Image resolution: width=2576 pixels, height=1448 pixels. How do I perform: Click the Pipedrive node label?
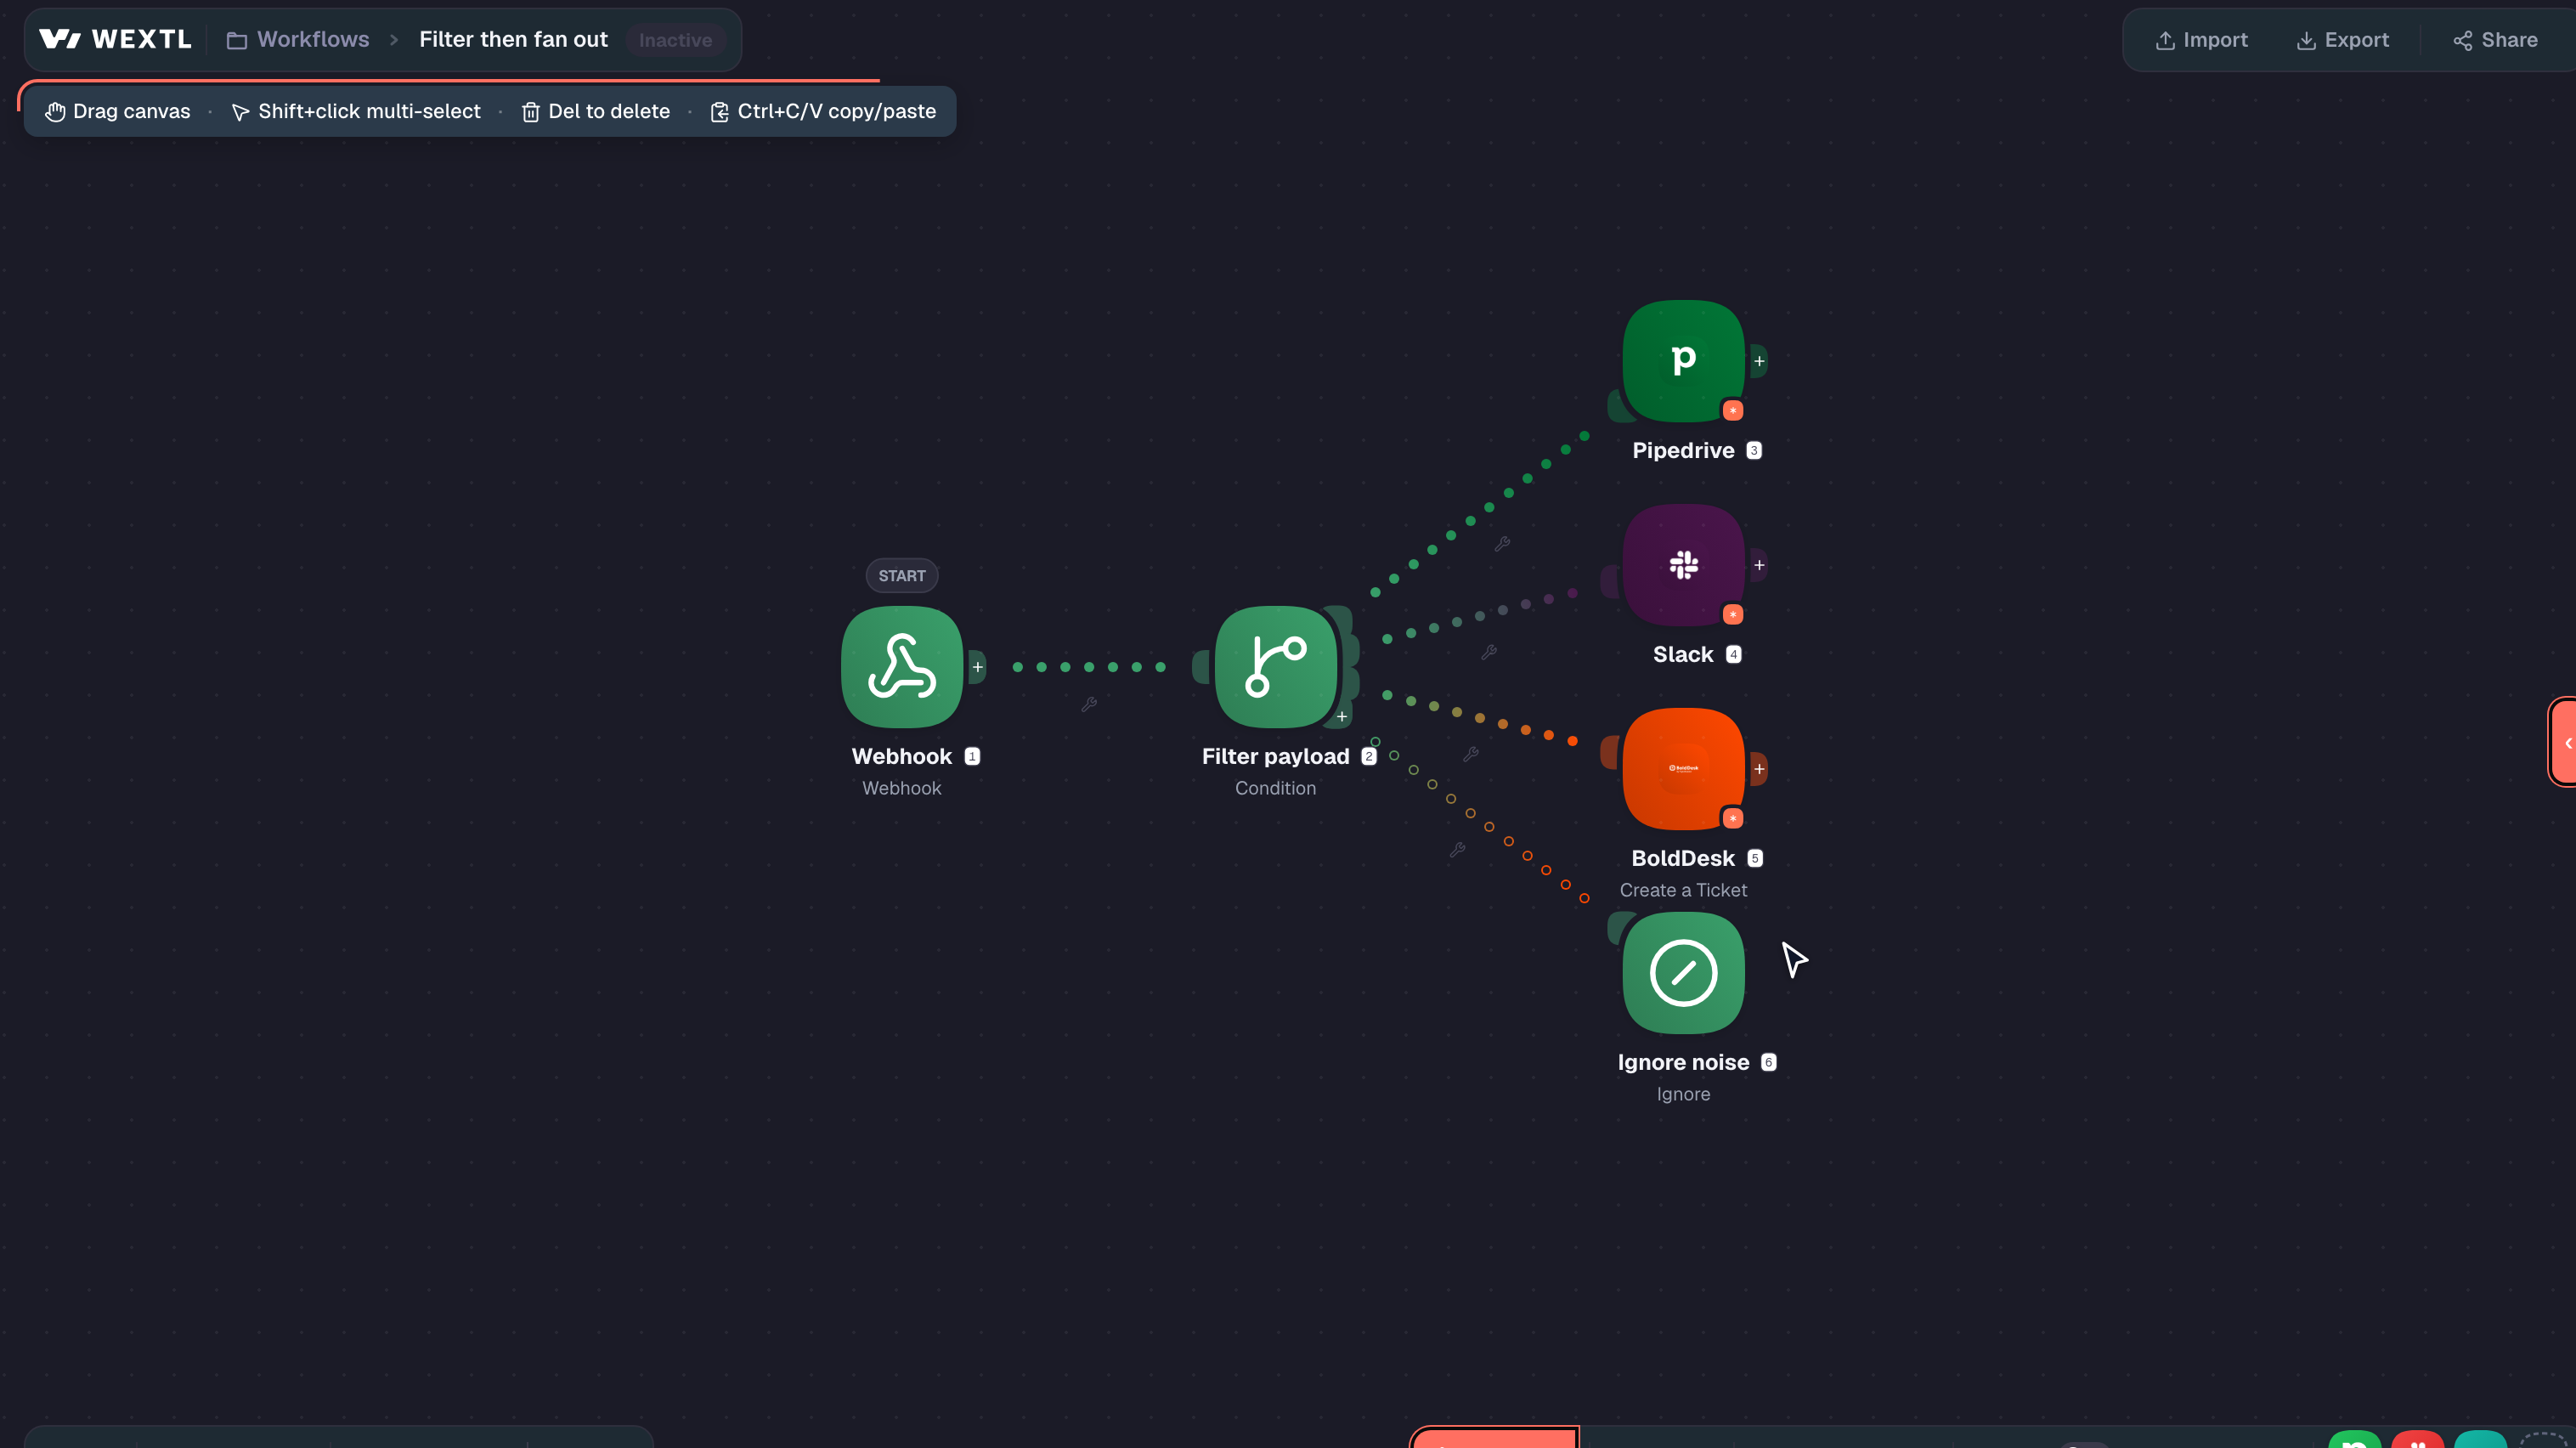point(1683,450)
